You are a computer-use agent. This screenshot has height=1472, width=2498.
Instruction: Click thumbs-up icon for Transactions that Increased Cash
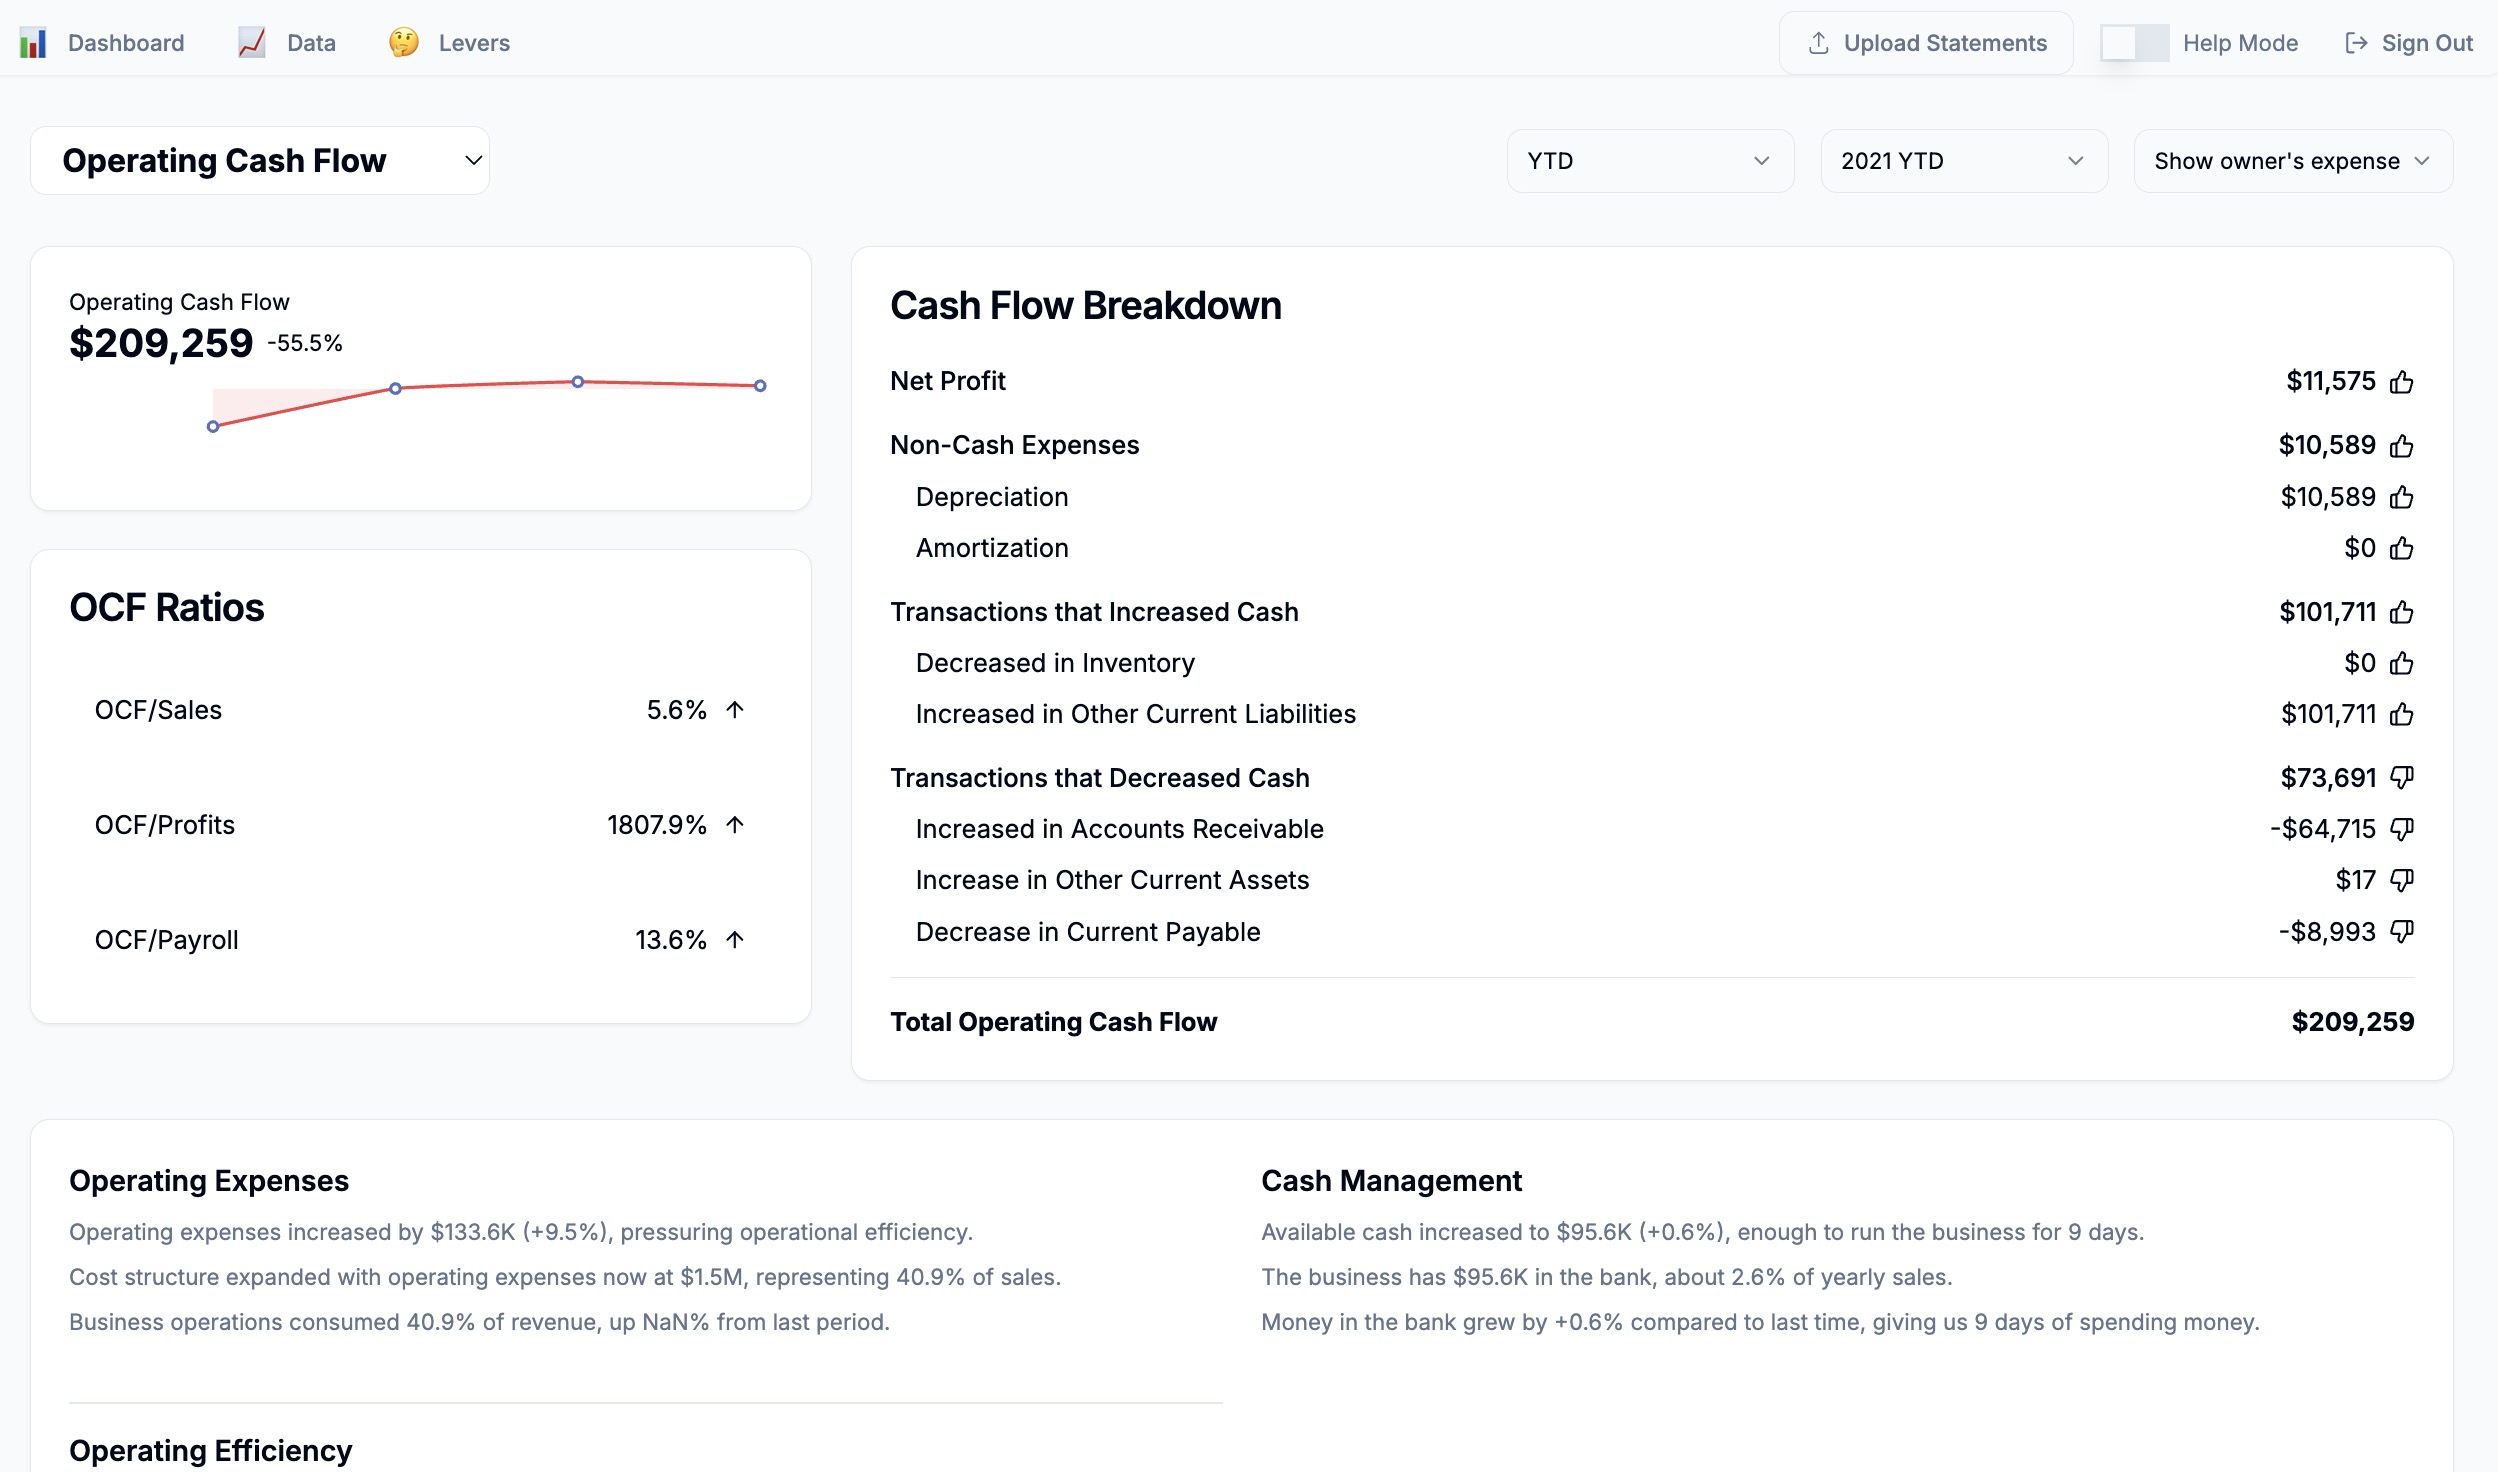click(x=2401, y=613)
